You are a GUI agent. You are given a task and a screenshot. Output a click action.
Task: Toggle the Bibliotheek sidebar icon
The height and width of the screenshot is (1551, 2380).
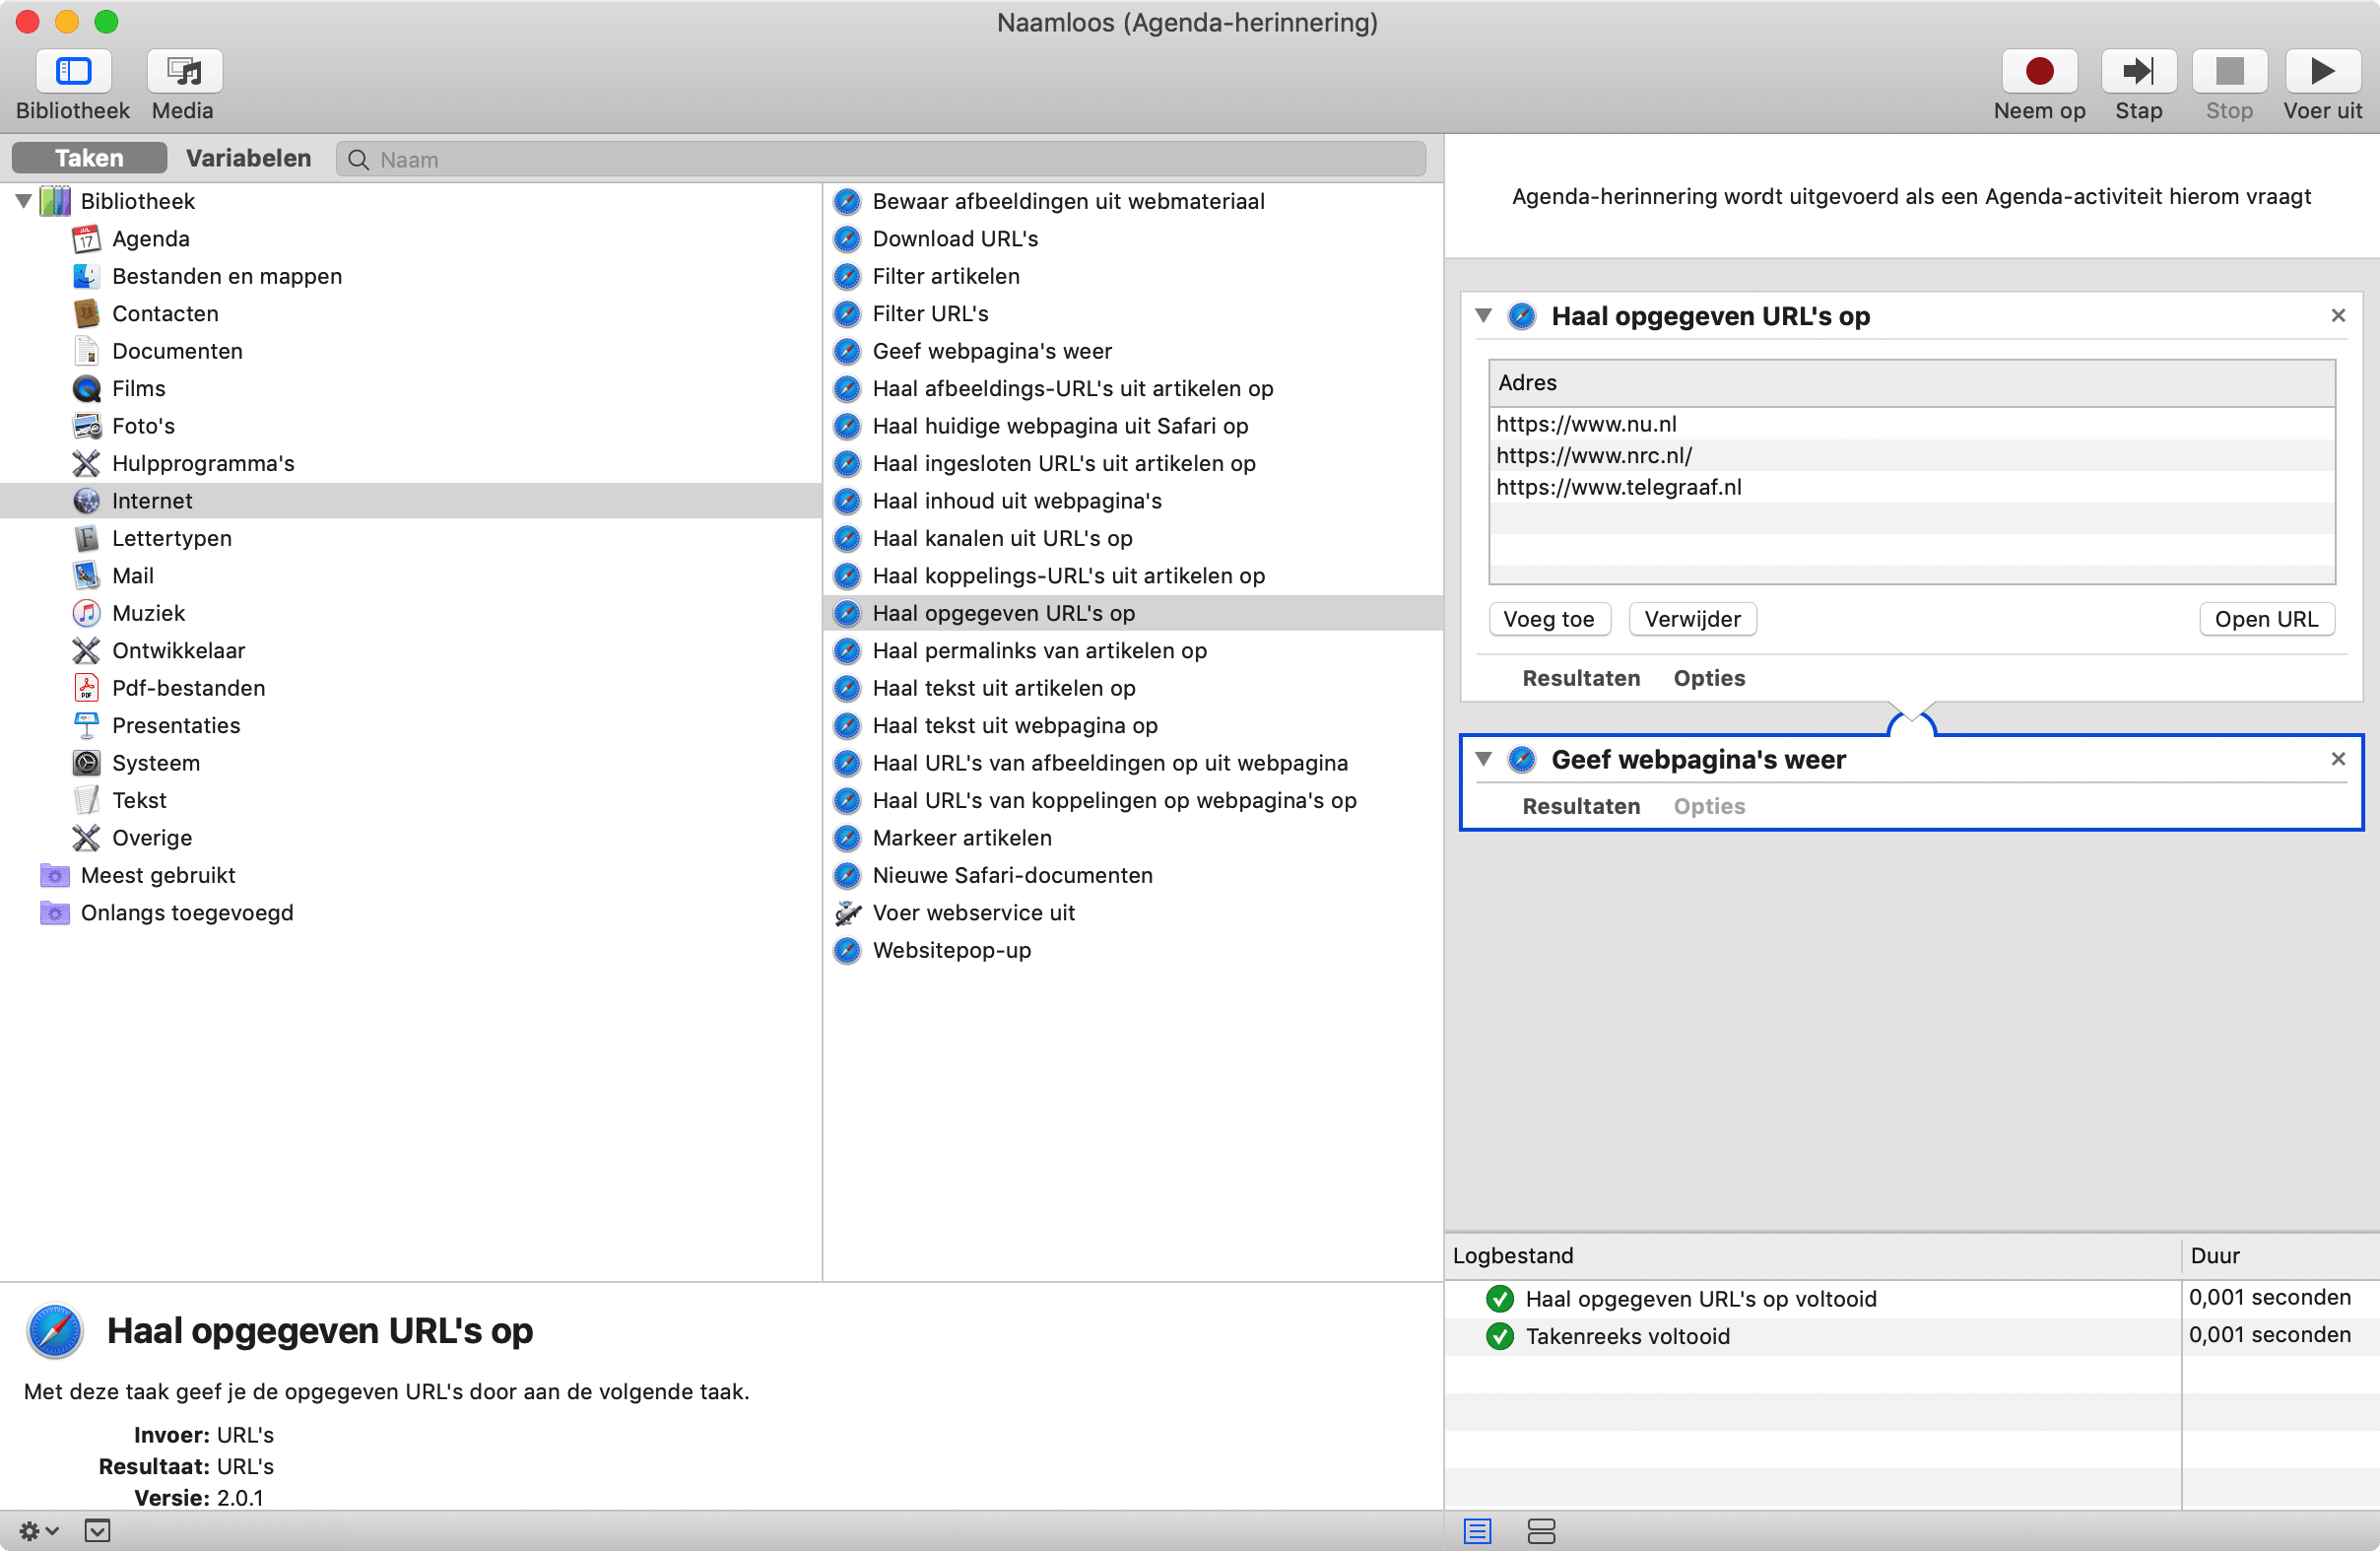point(73,72)
